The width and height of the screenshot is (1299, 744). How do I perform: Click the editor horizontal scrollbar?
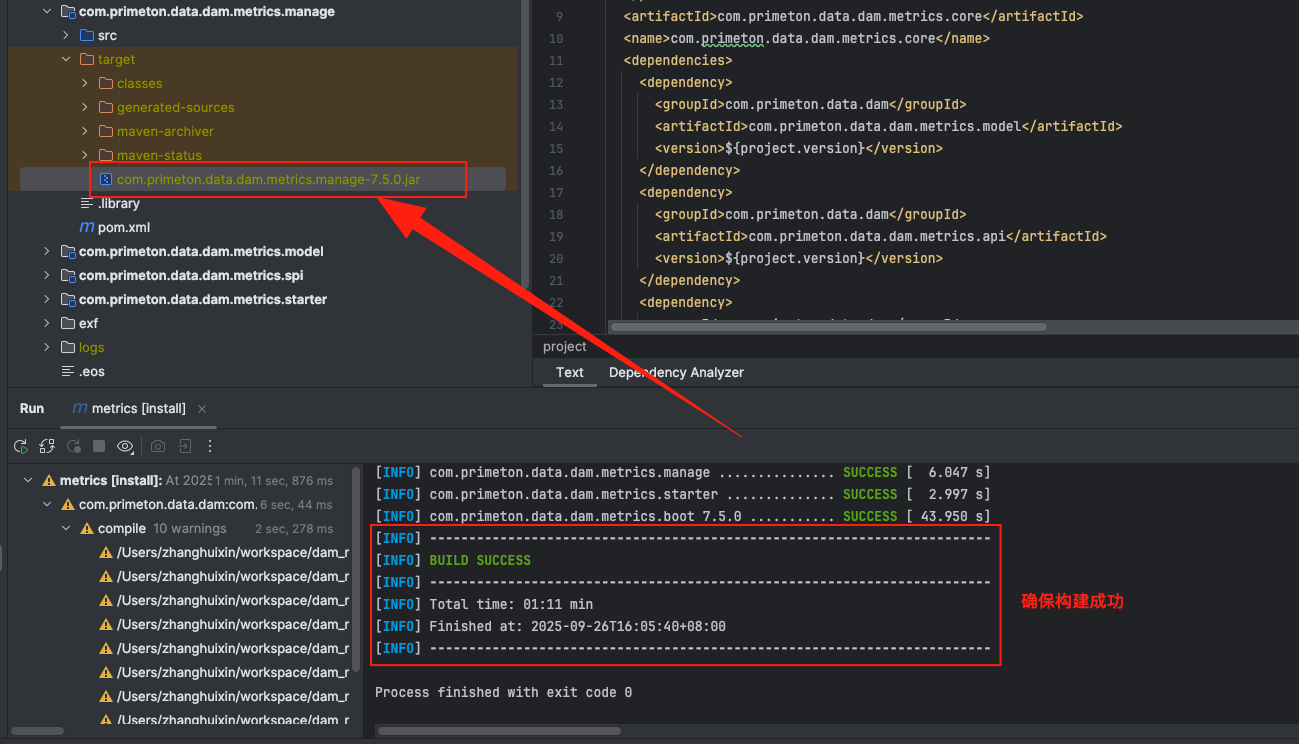coord(828,327)
